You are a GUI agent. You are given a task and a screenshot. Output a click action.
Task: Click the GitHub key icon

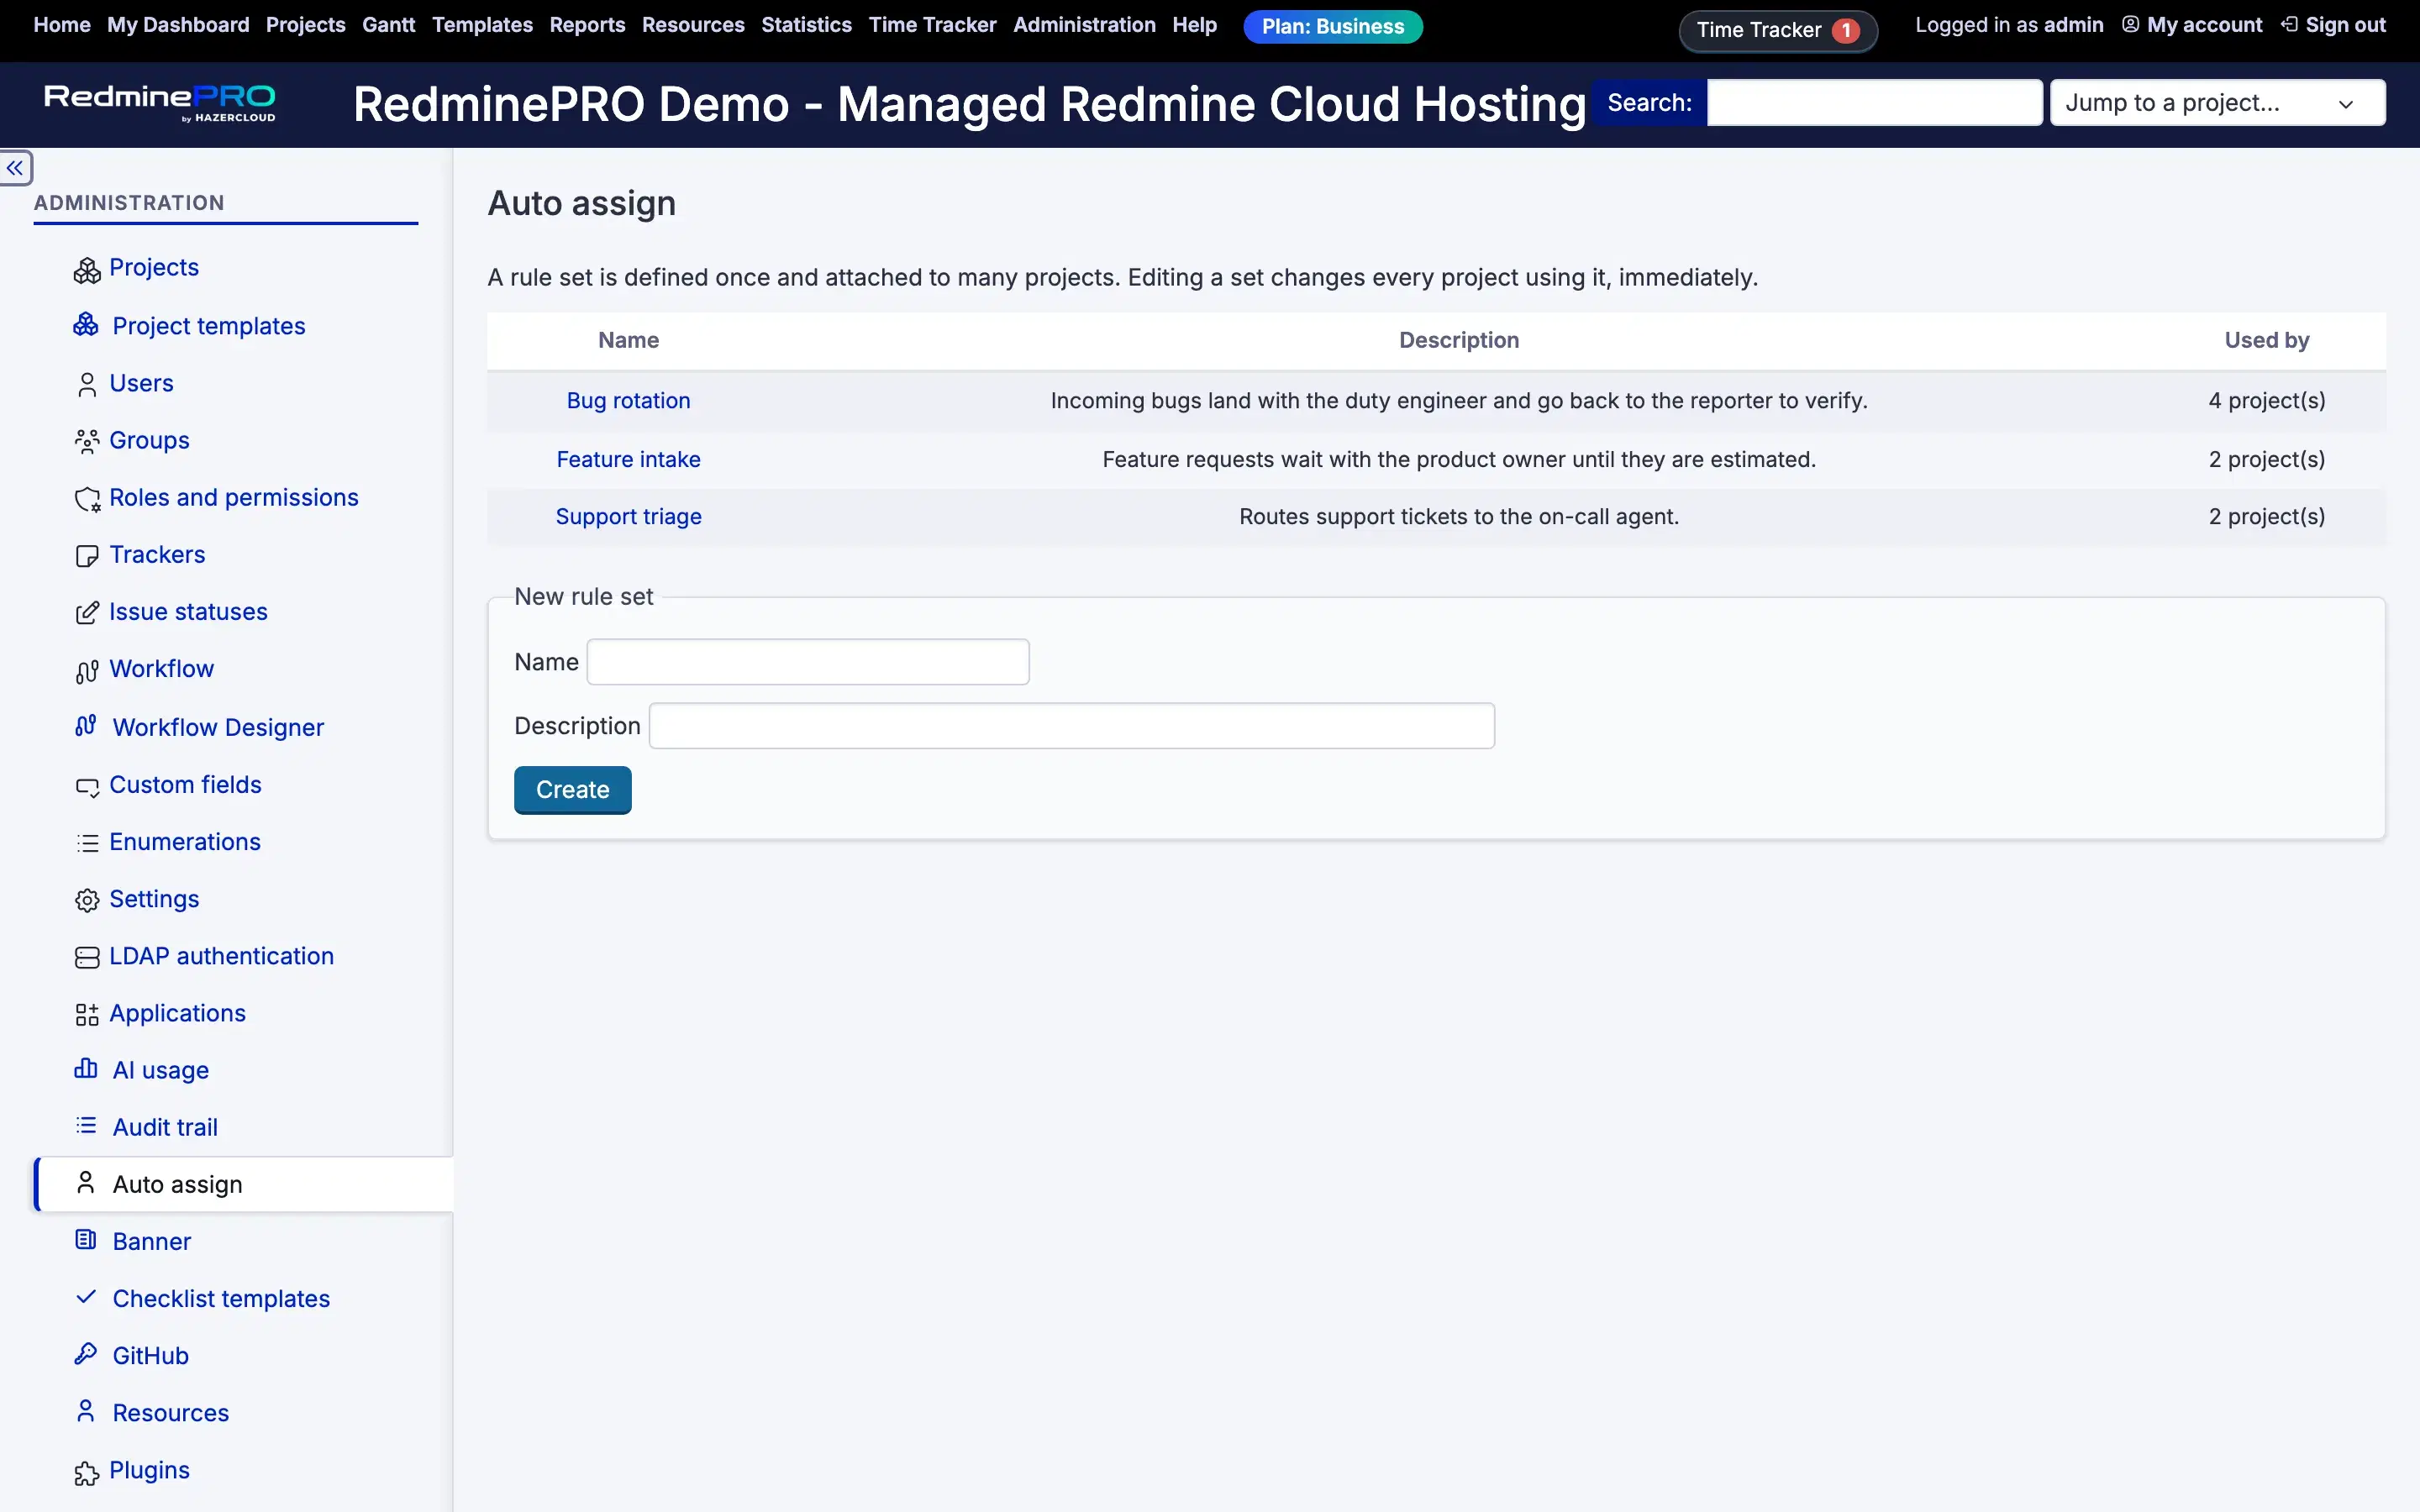coord(86,1354)
